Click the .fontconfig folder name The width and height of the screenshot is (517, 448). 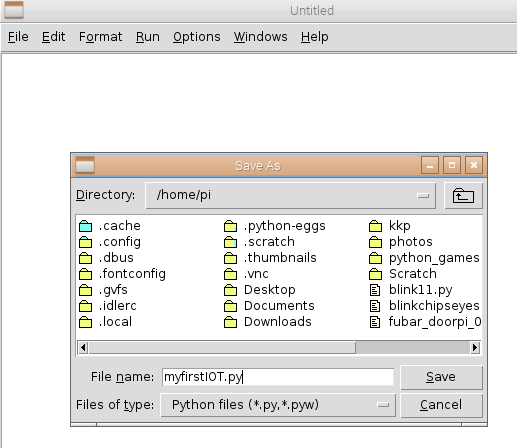[x=132, y=274]
